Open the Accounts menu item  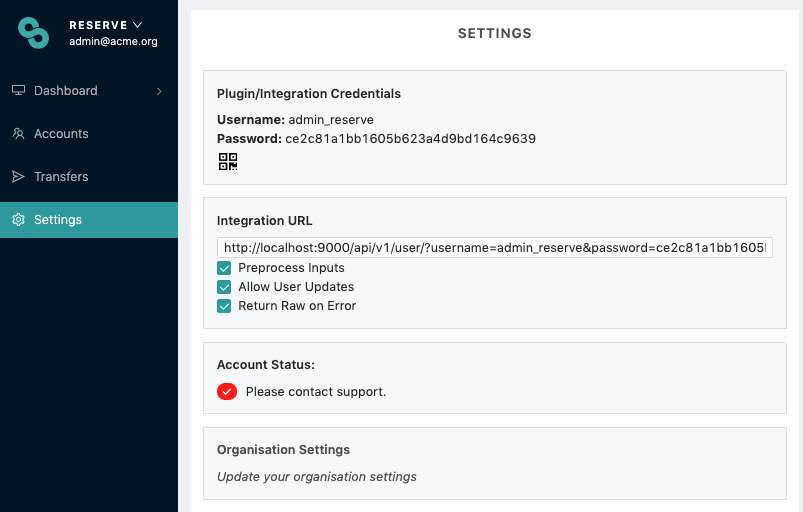(61, 134)
